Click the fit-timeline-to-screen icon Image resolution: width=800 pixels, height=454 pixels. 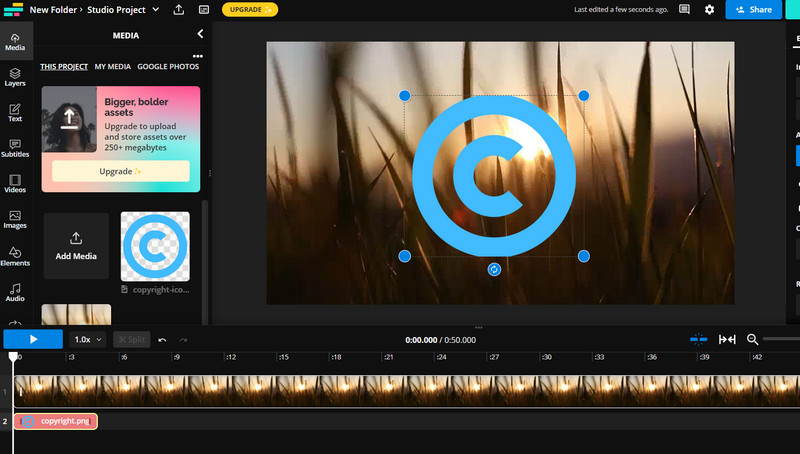pos(727,339)
